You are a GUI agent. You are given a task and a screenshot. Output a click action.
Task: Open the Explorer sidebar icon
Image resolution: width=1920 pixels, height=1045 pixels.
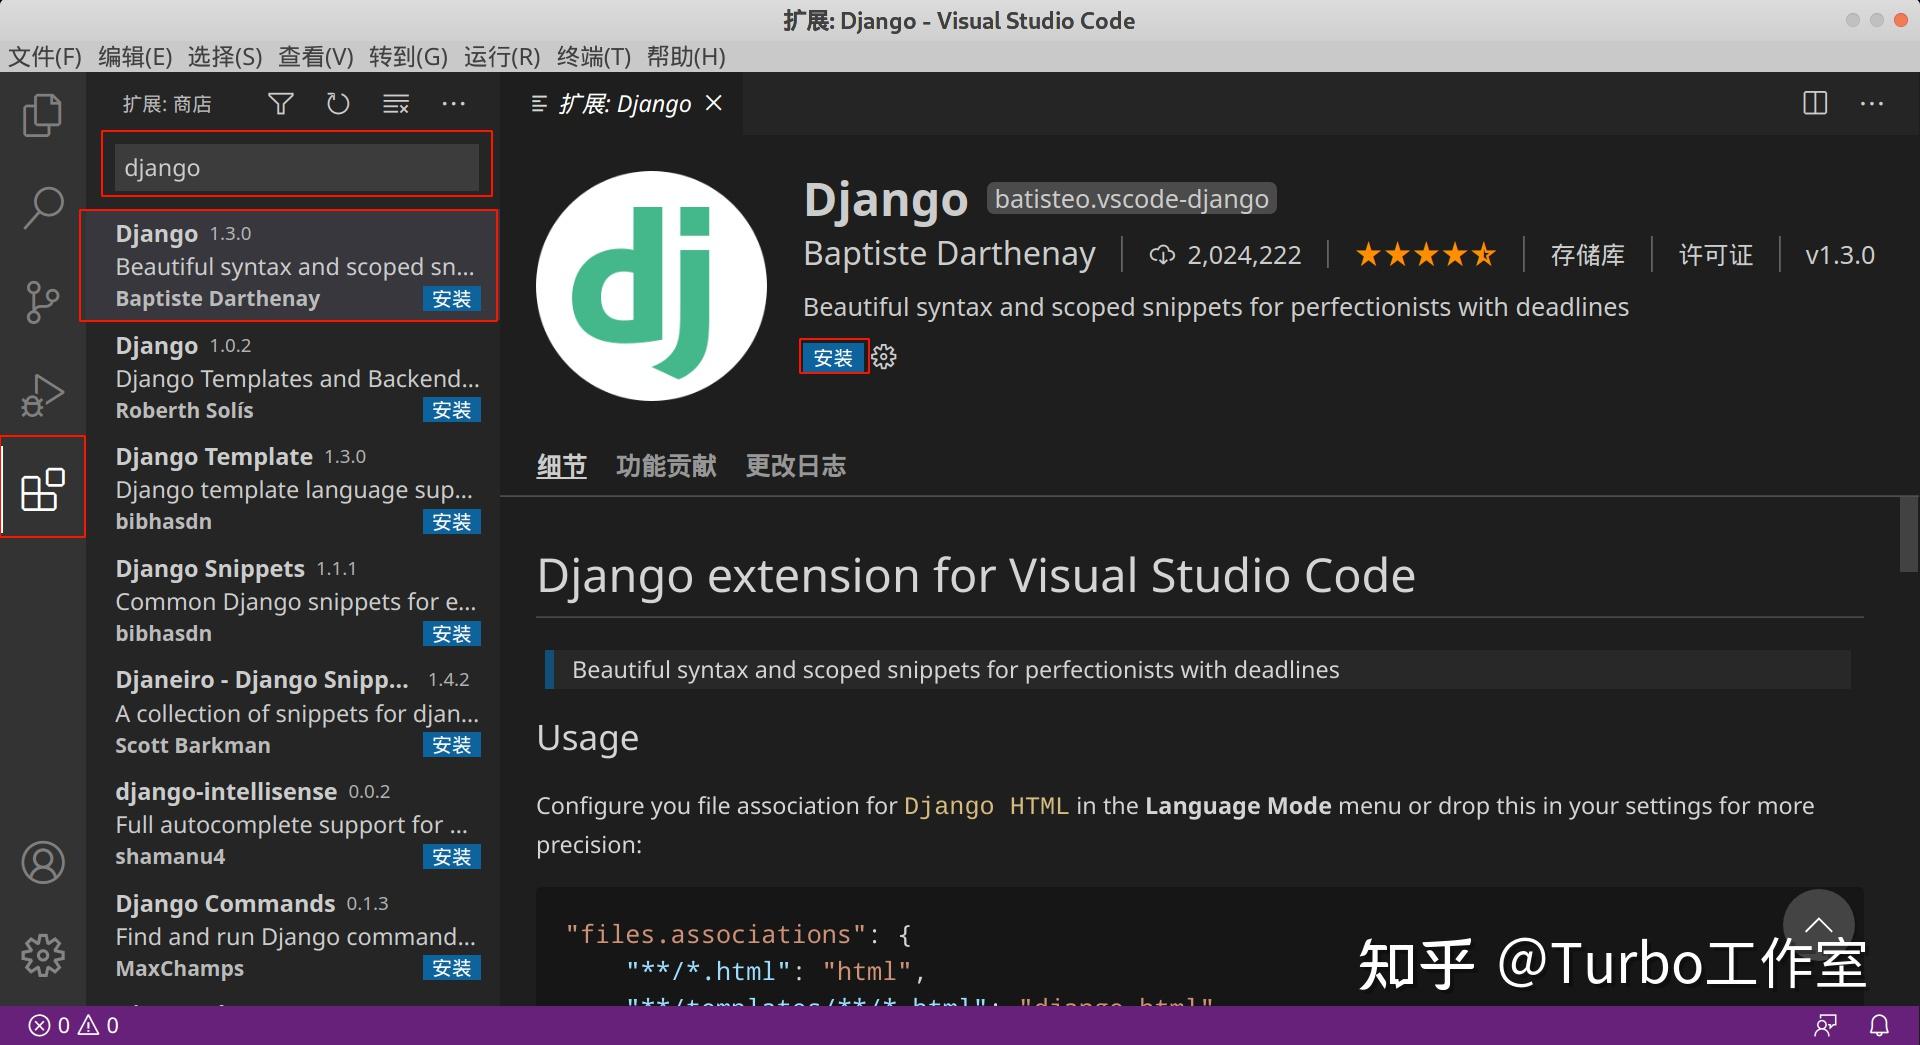(x=42, y=115)
